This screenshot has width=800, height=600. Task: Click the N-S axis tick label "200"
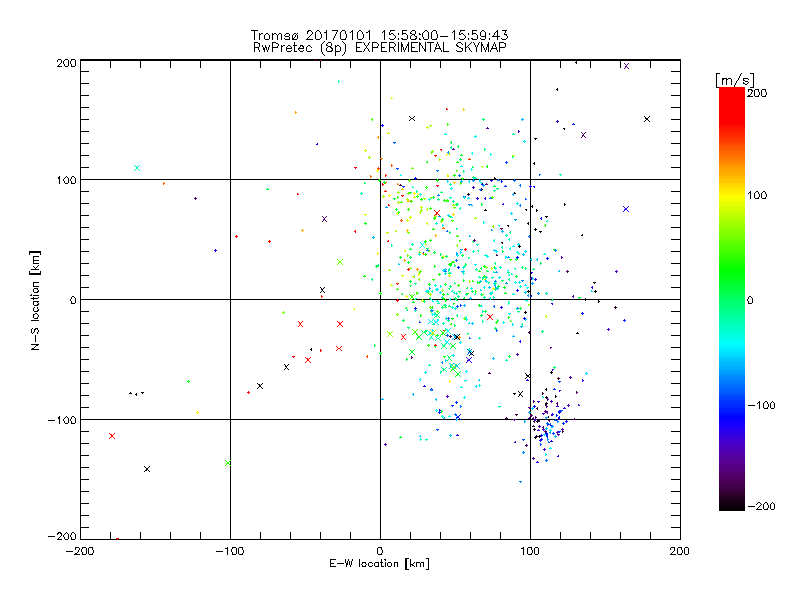pyautogui.click(x=66, y=63)
